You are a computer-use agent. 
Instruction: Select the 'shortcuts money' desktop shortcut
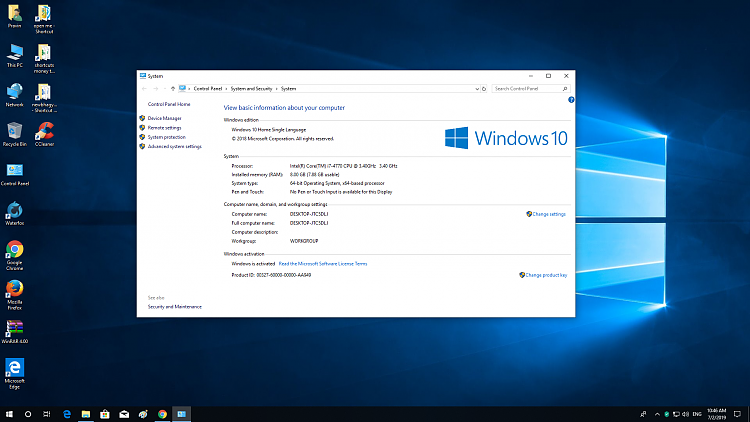pyautogui.click(x=44, y=59)
